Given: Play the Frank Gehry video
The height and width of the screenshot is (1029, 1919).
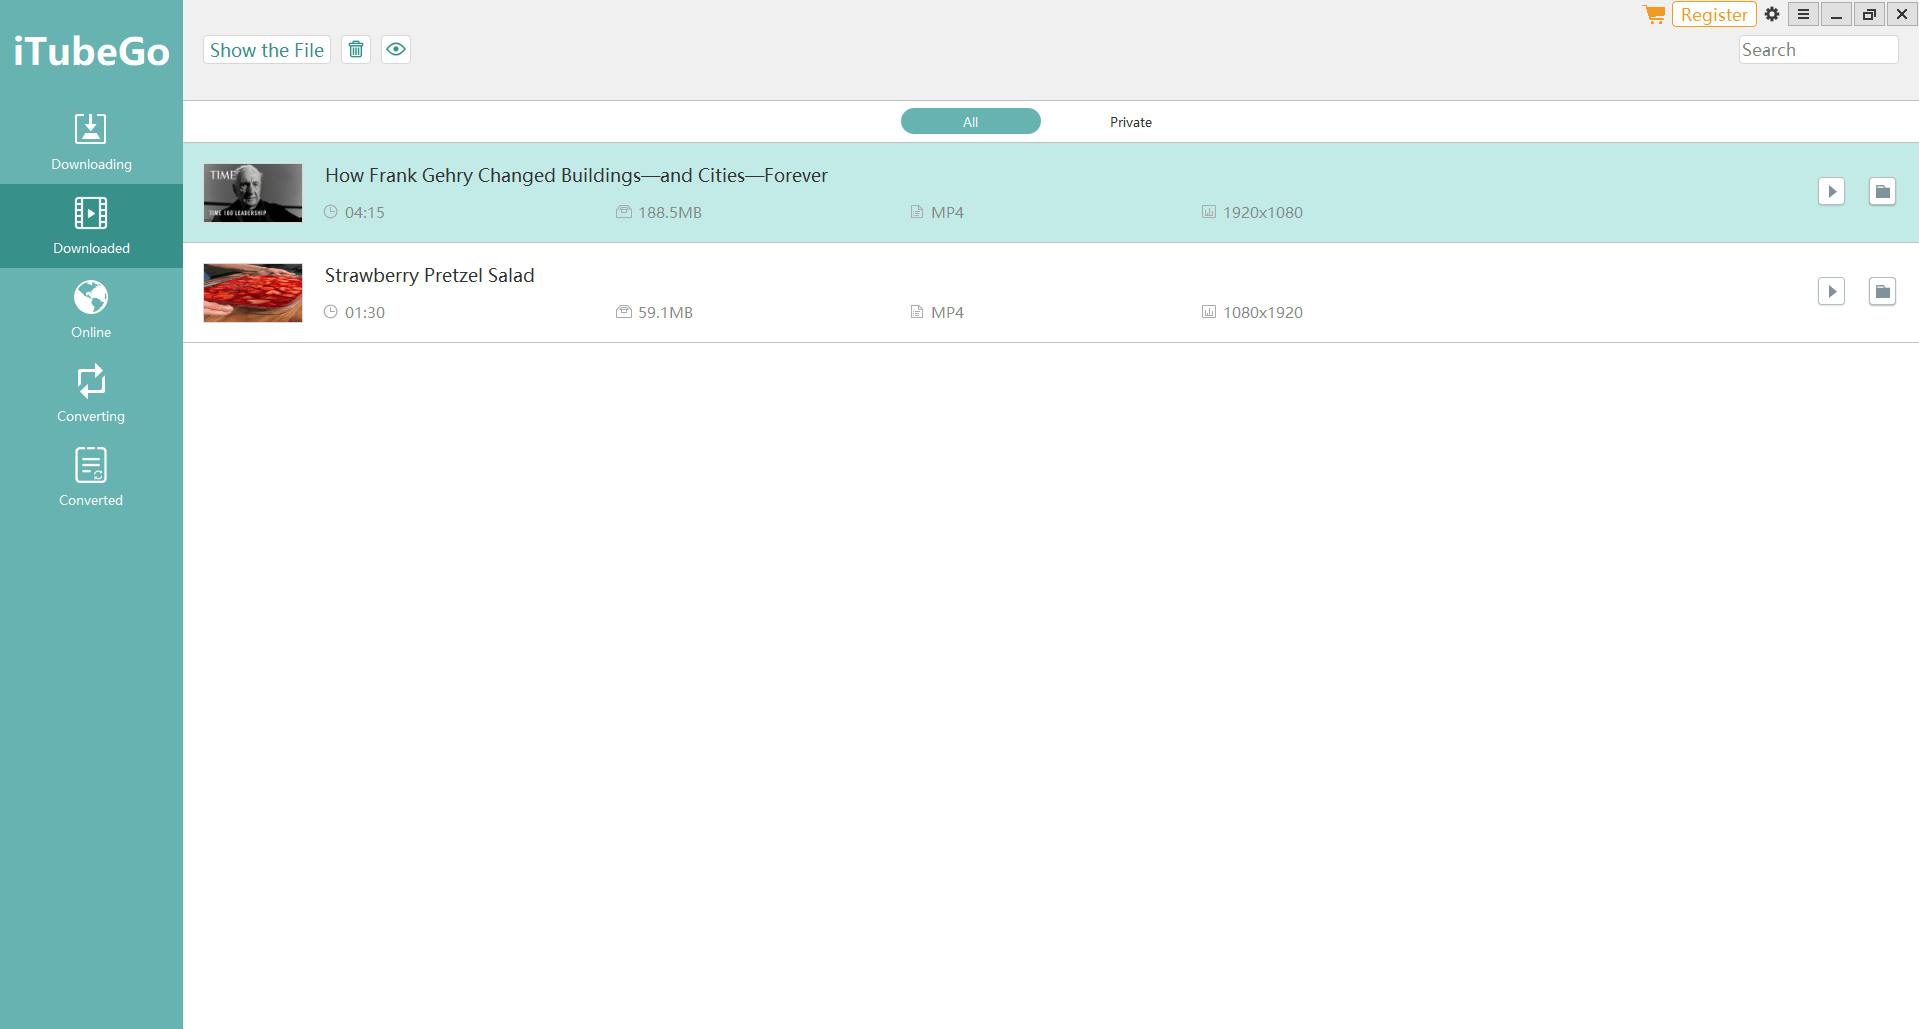Looking at the screenshot, I should point(1831,191).
